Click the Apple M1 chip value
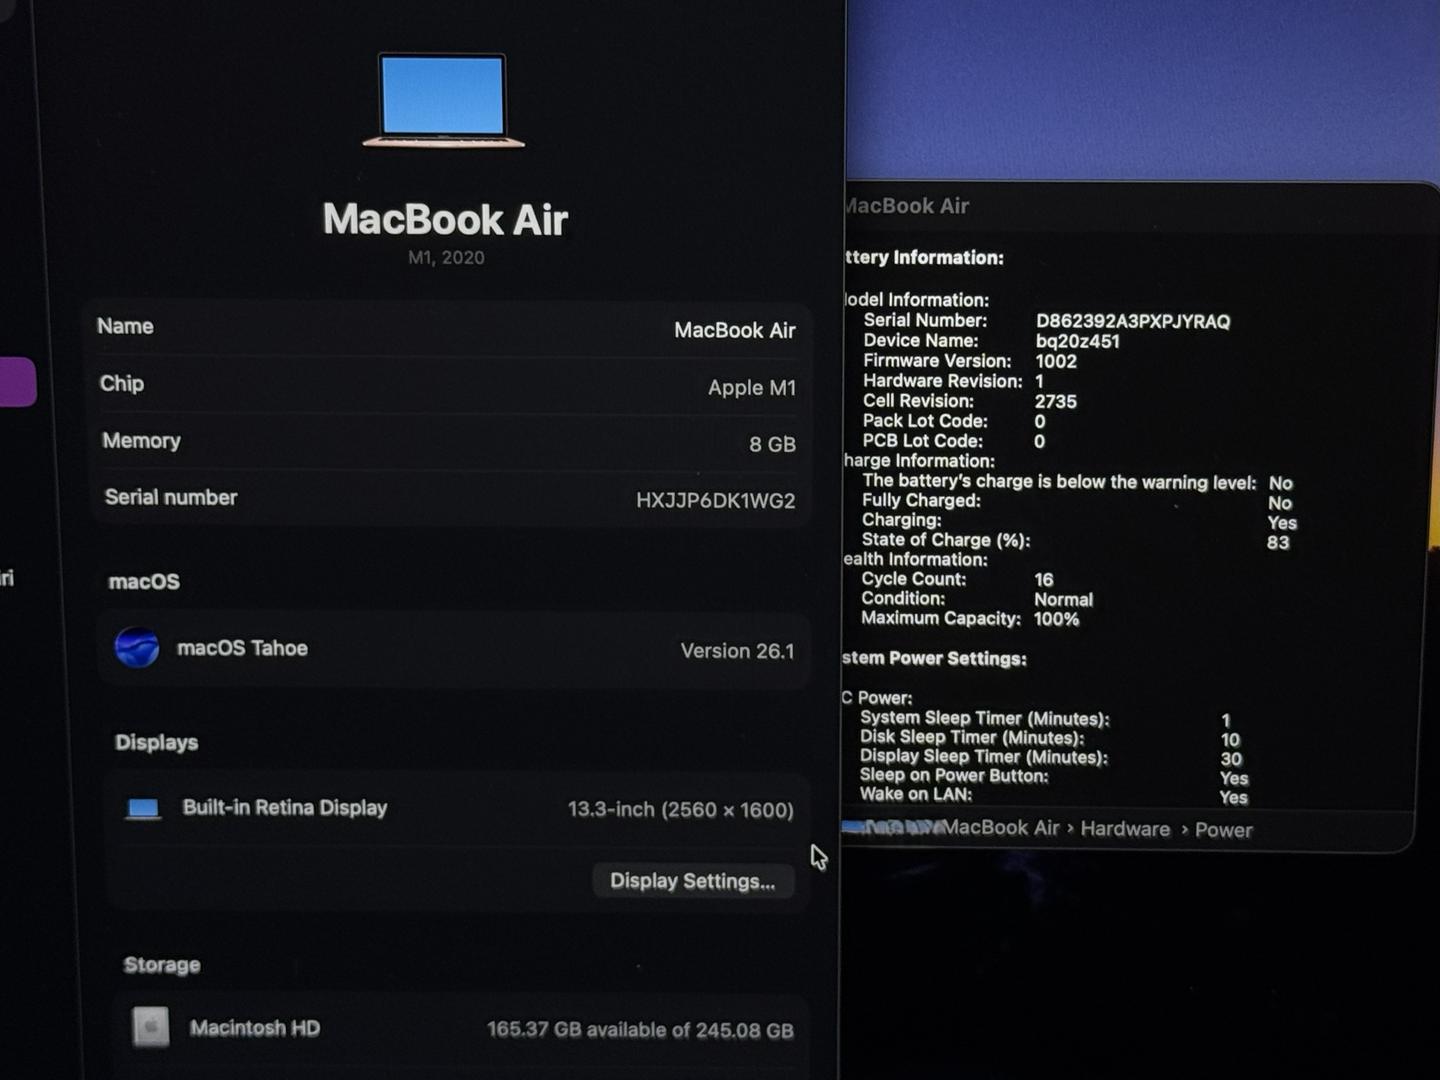The width and height of the screenshot is (1440, 1080). point(751,388)
